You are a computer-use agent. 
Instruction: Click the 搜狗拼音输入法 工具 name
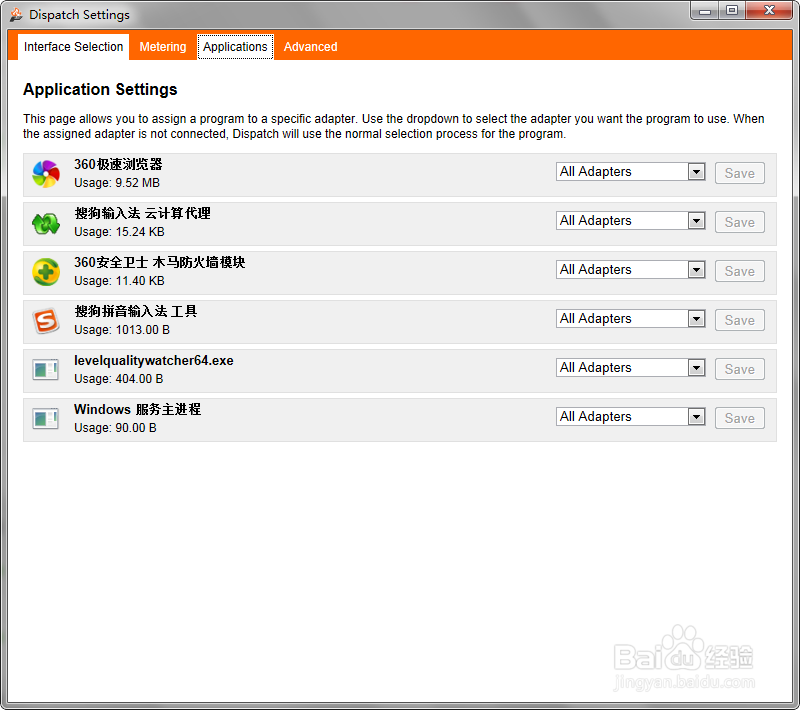[x=136, y=311]
